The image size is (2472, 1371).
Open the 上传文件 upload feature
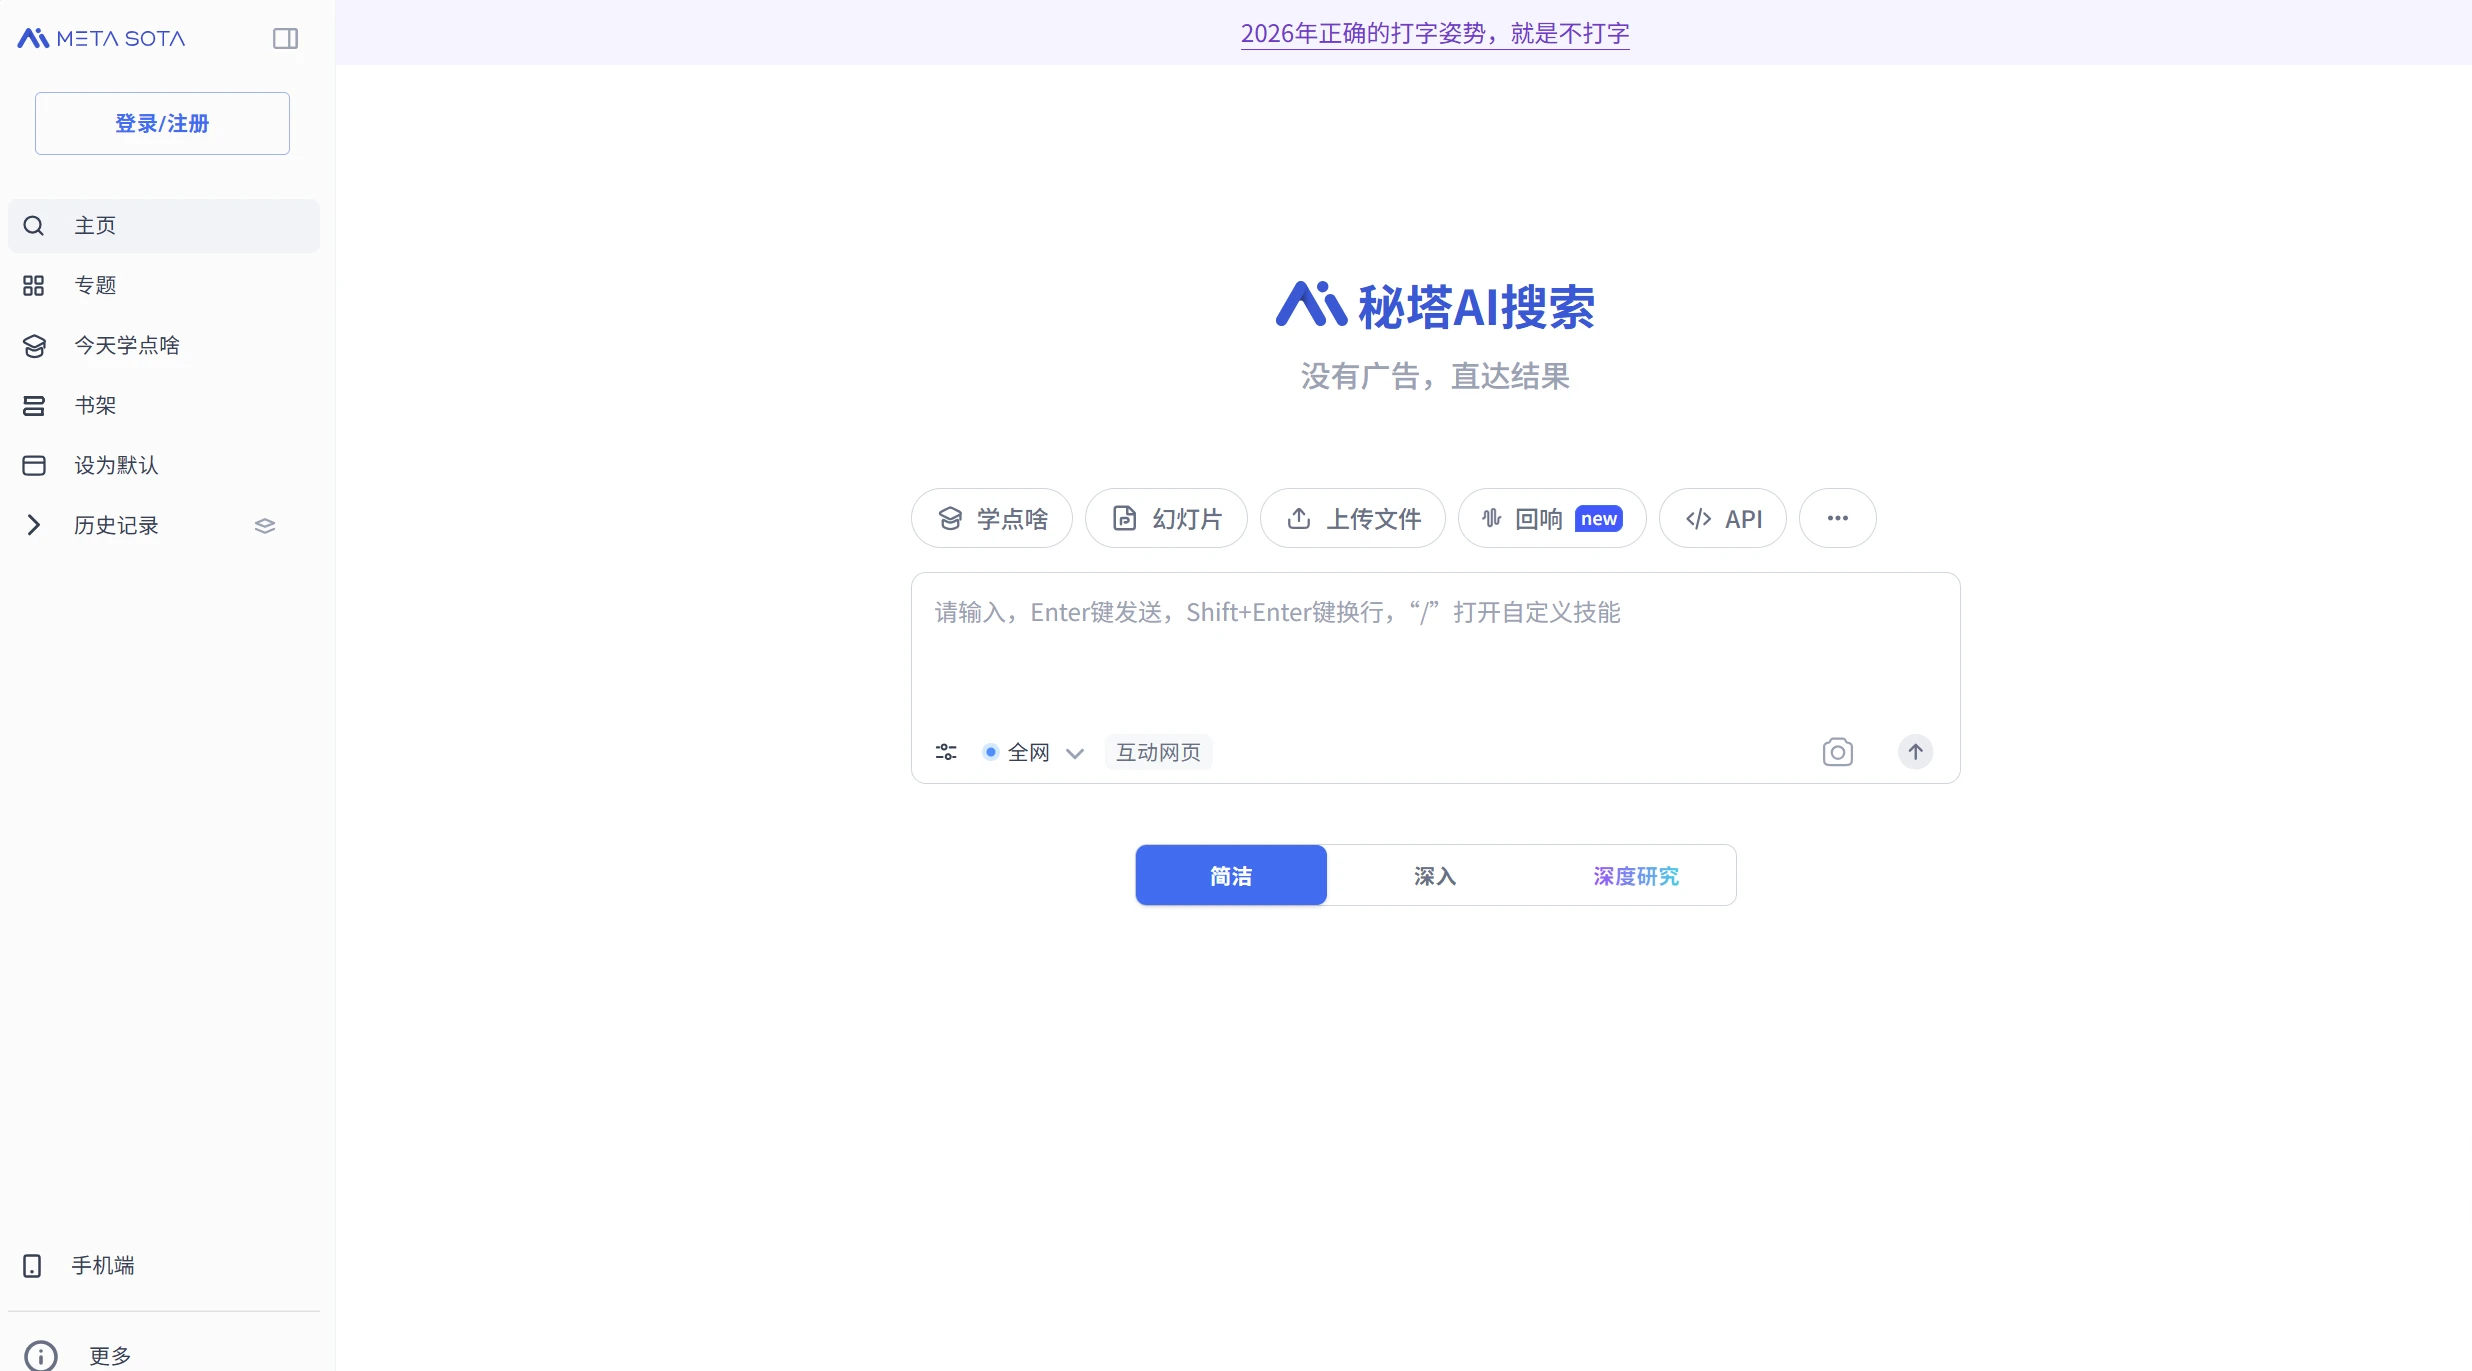coord(1352,518)
